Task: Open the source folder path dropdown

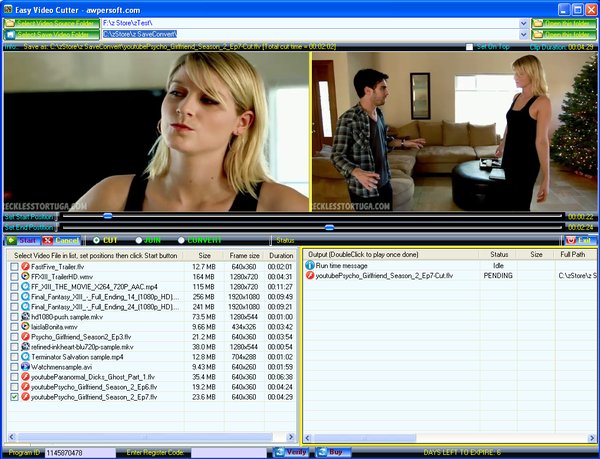Action: click(x=521, y=21)
